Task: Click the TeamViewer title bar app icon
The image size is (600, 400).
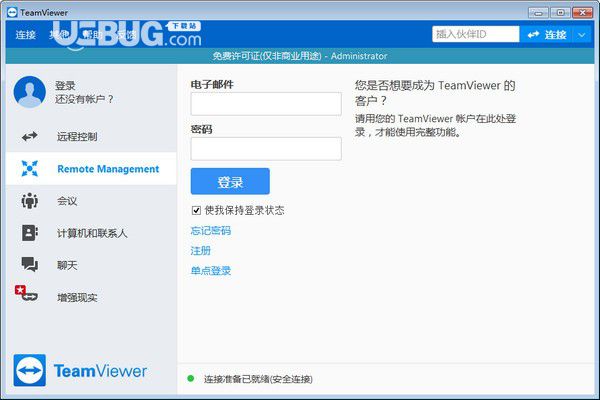Action: pyautogui.click(x=12, y=12)
